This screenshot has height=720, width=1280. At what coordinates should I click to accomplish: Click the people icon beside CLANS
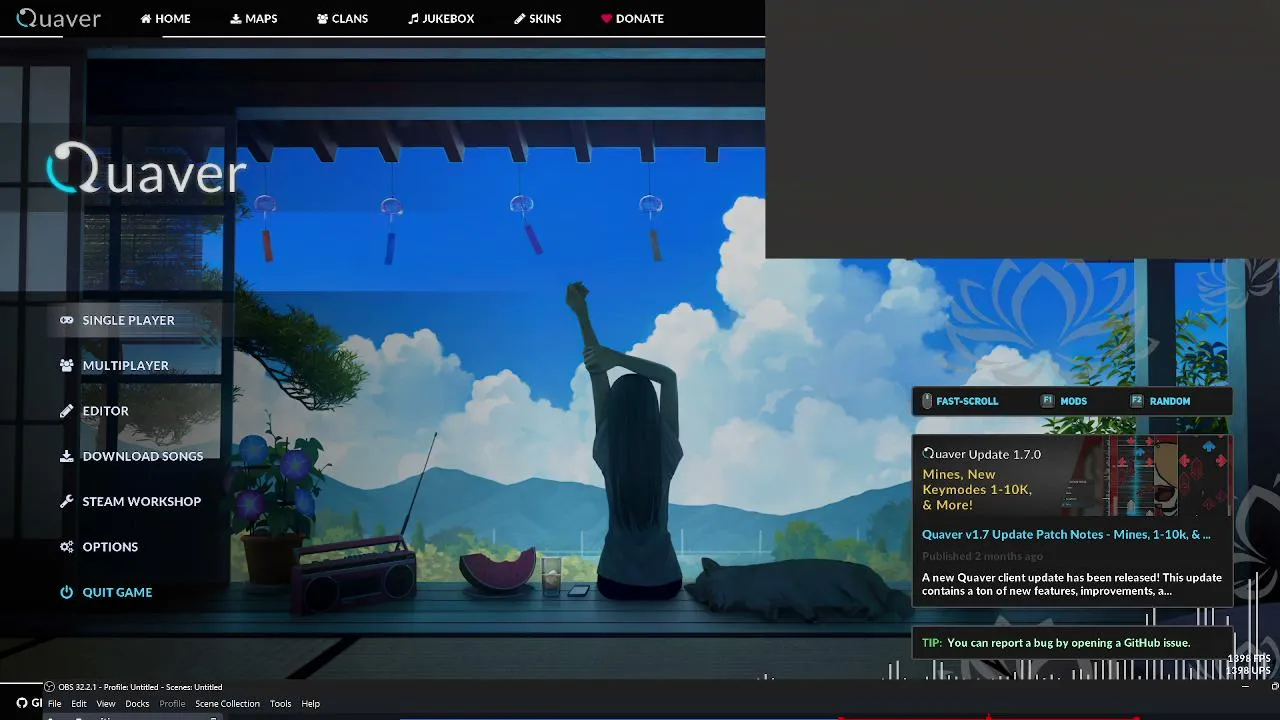(323, 19)
